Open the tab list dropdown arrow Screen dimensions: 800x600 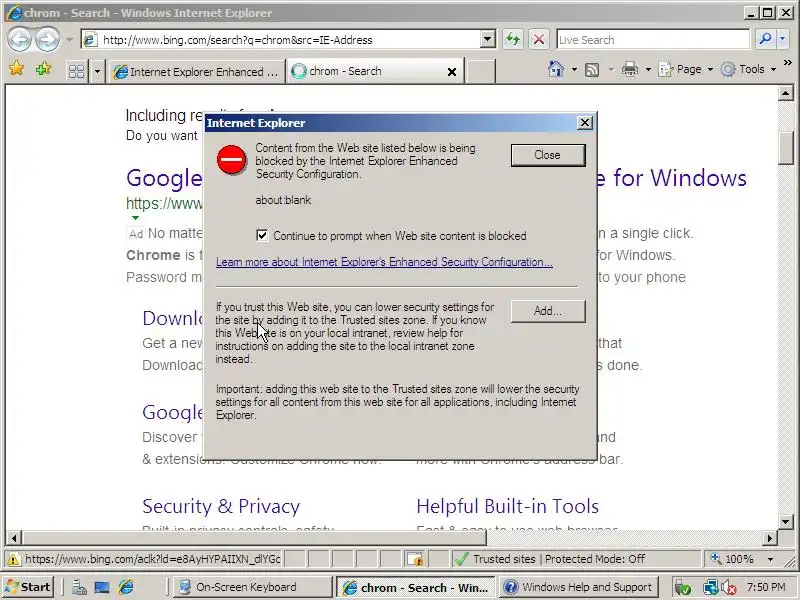coord(97,71)
